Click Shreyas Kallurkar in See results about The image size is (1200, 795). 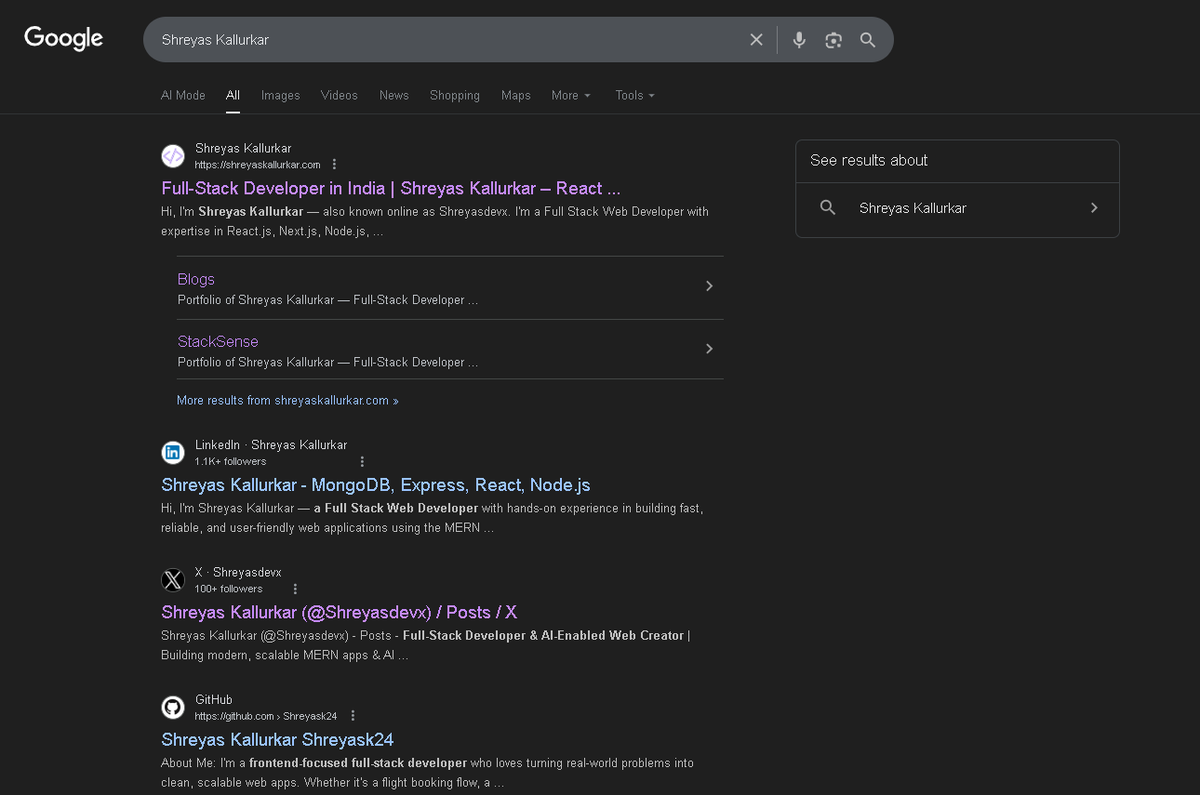tap(913, 208)
